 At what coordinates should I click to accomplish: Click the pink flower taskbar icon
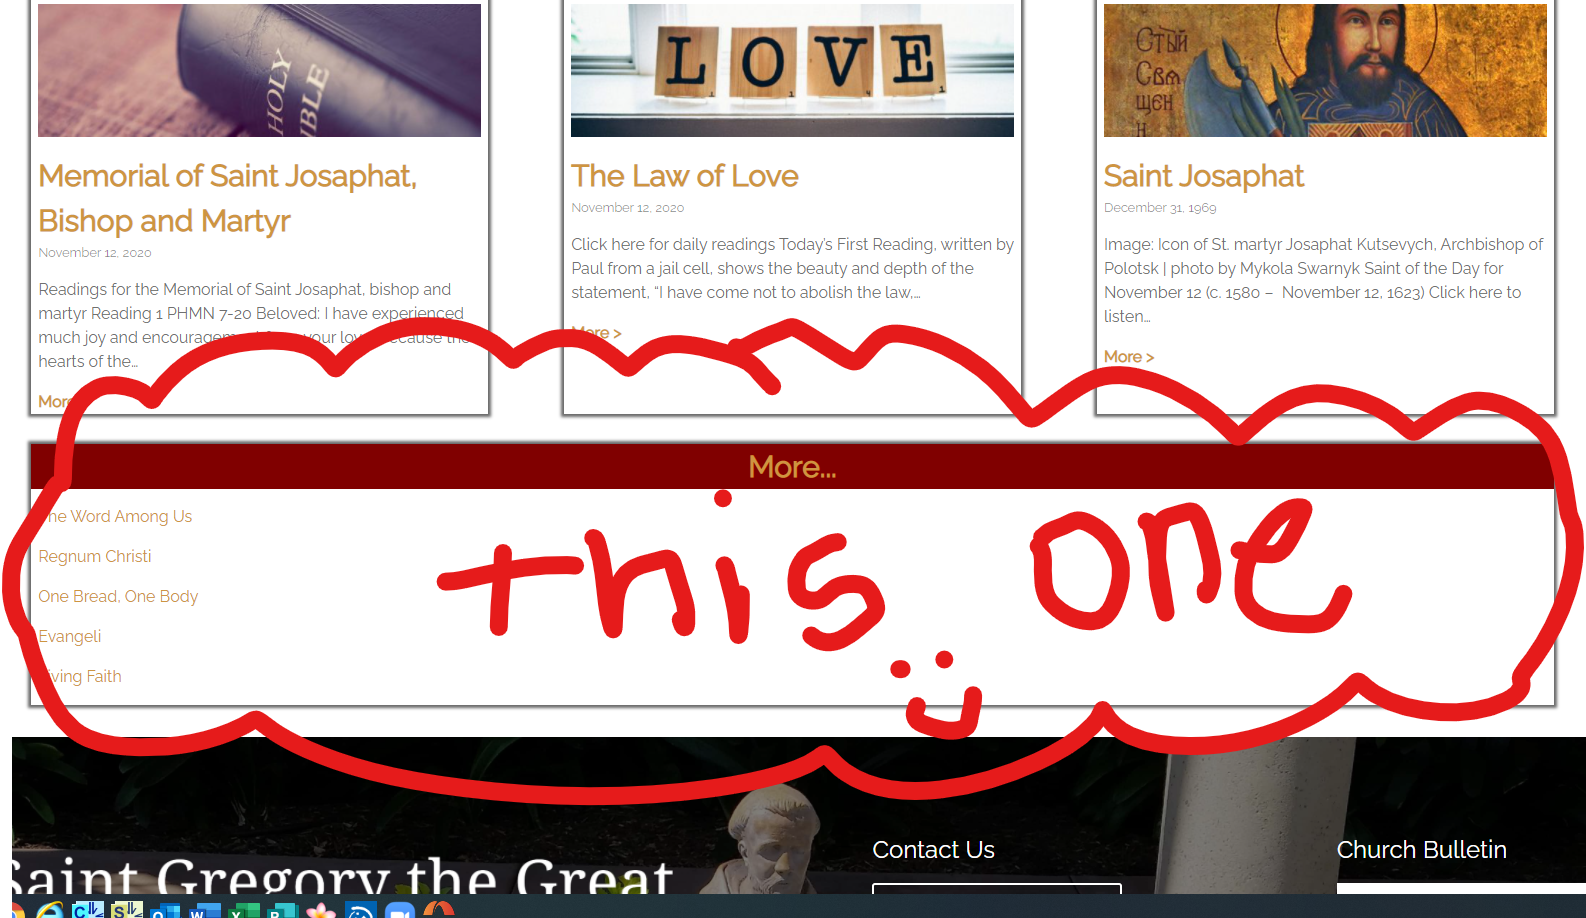point(321,910)
